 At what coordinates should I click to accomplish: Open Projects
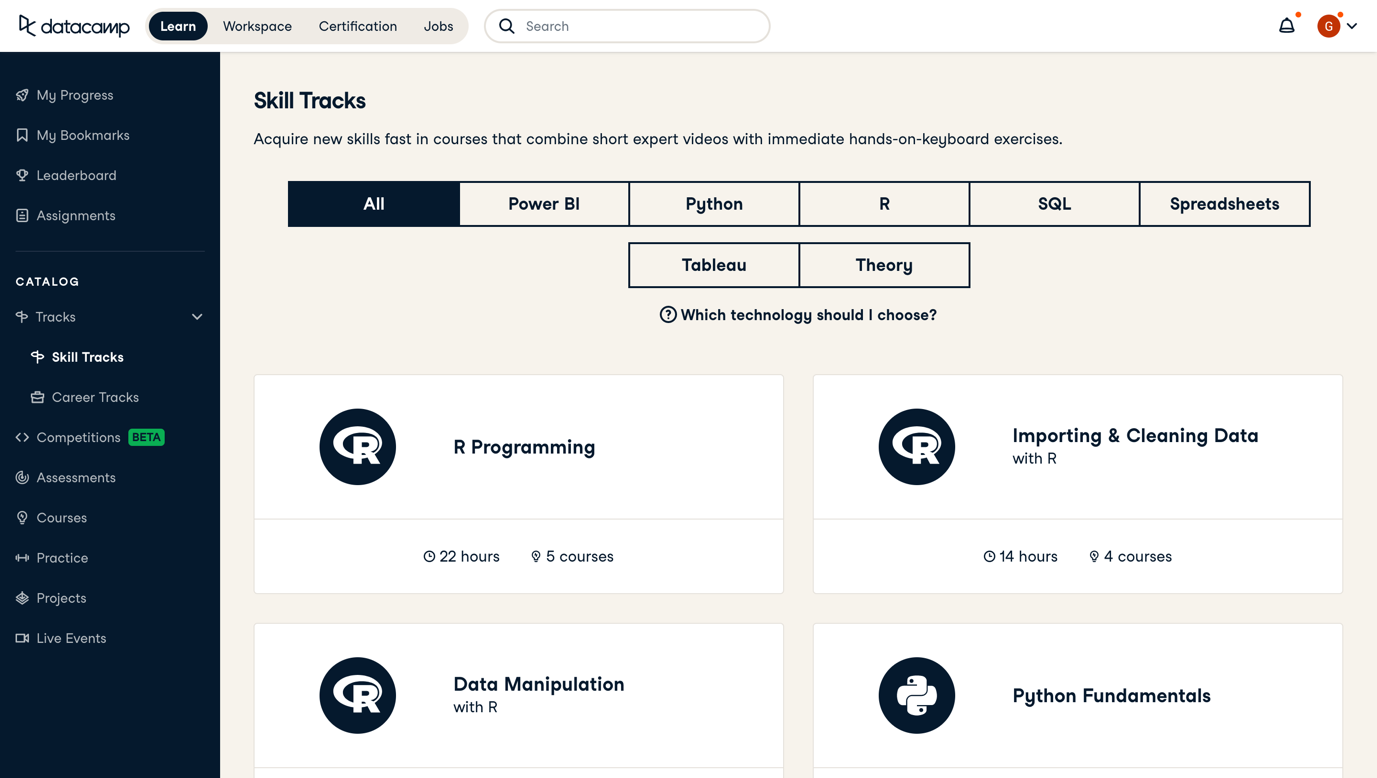[x=61, y=598]
